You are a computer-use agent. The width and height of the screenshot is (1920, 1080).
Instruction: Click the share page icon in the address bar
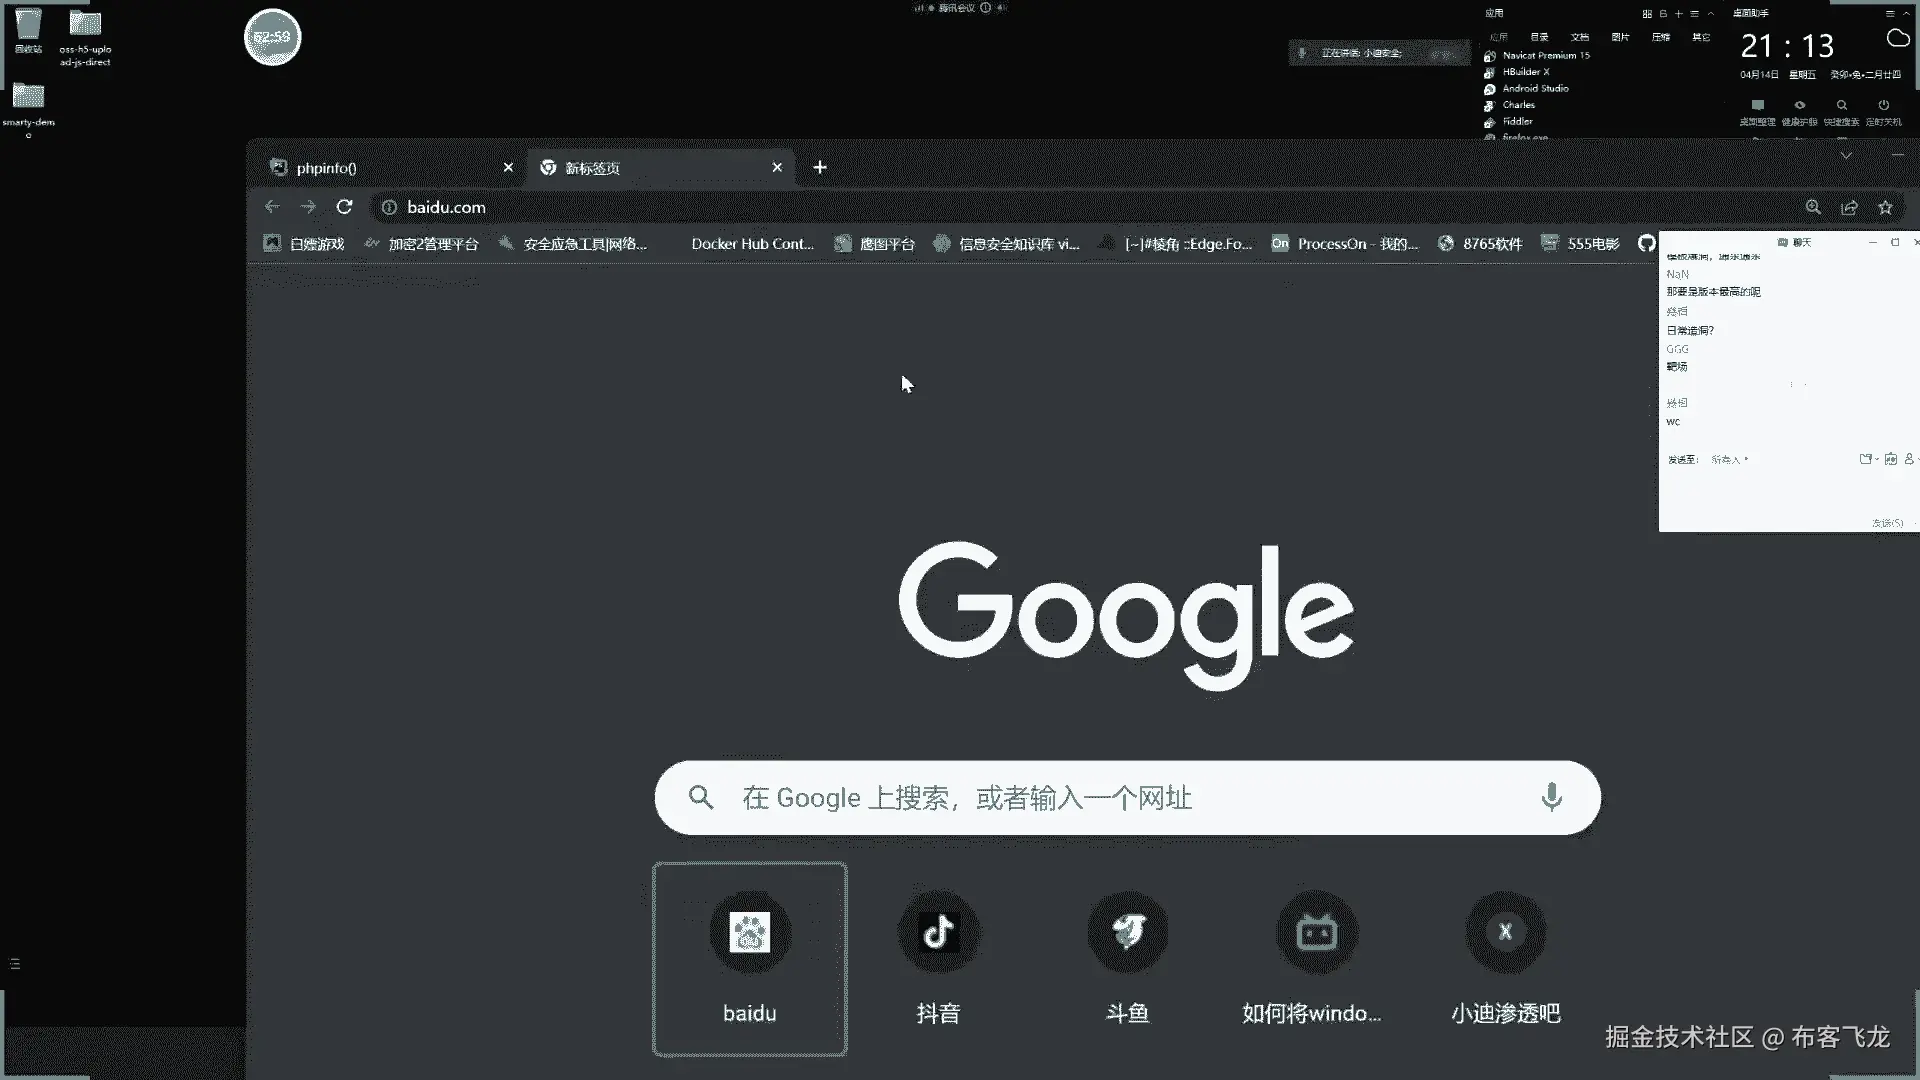pos(1849,207)
